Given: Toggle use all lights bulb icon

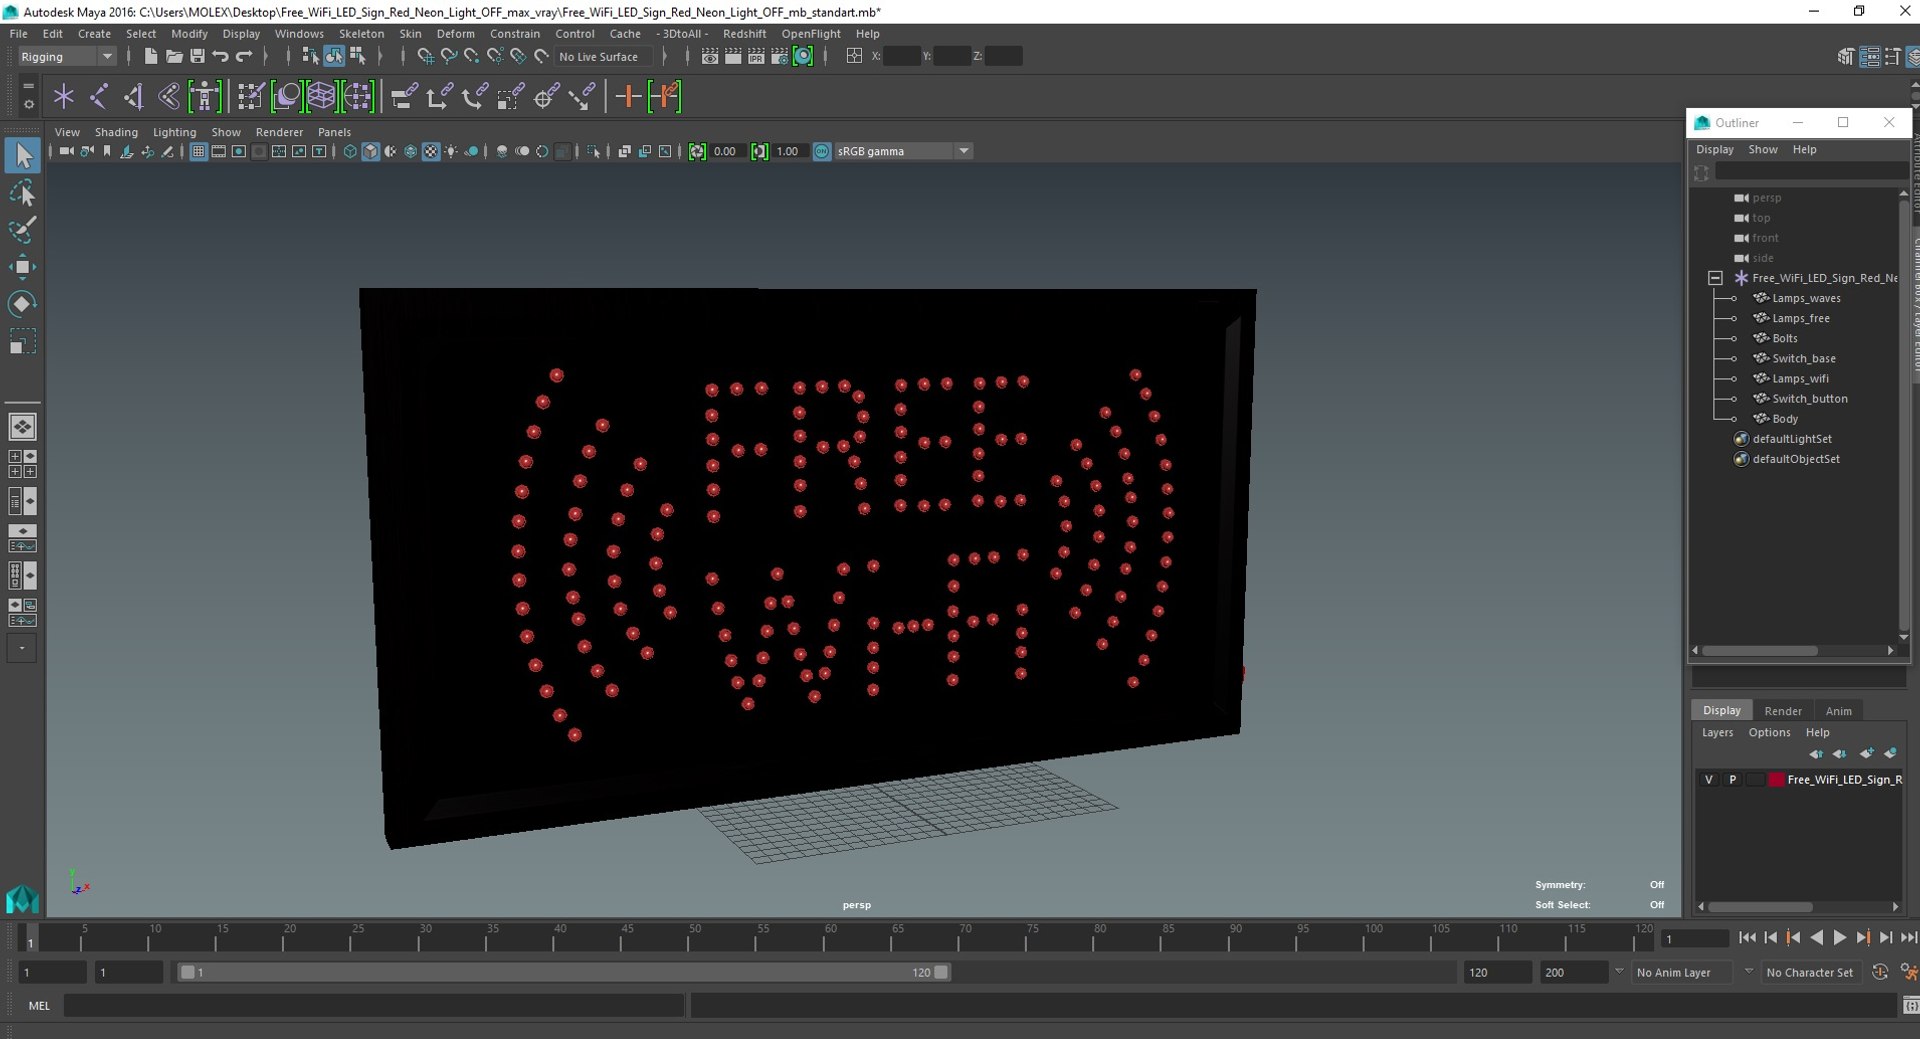Looking at the screenshot, I should (451, 151).
